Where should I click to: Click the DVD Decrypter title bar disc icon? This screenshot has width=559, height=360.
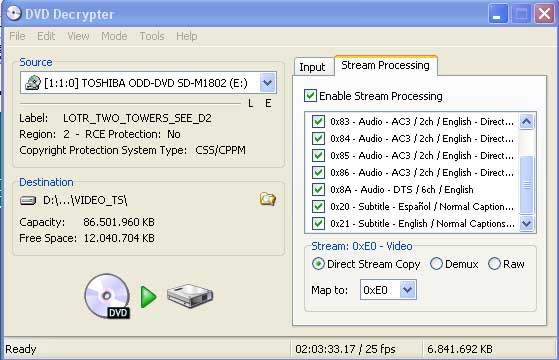tap(14, 14)
